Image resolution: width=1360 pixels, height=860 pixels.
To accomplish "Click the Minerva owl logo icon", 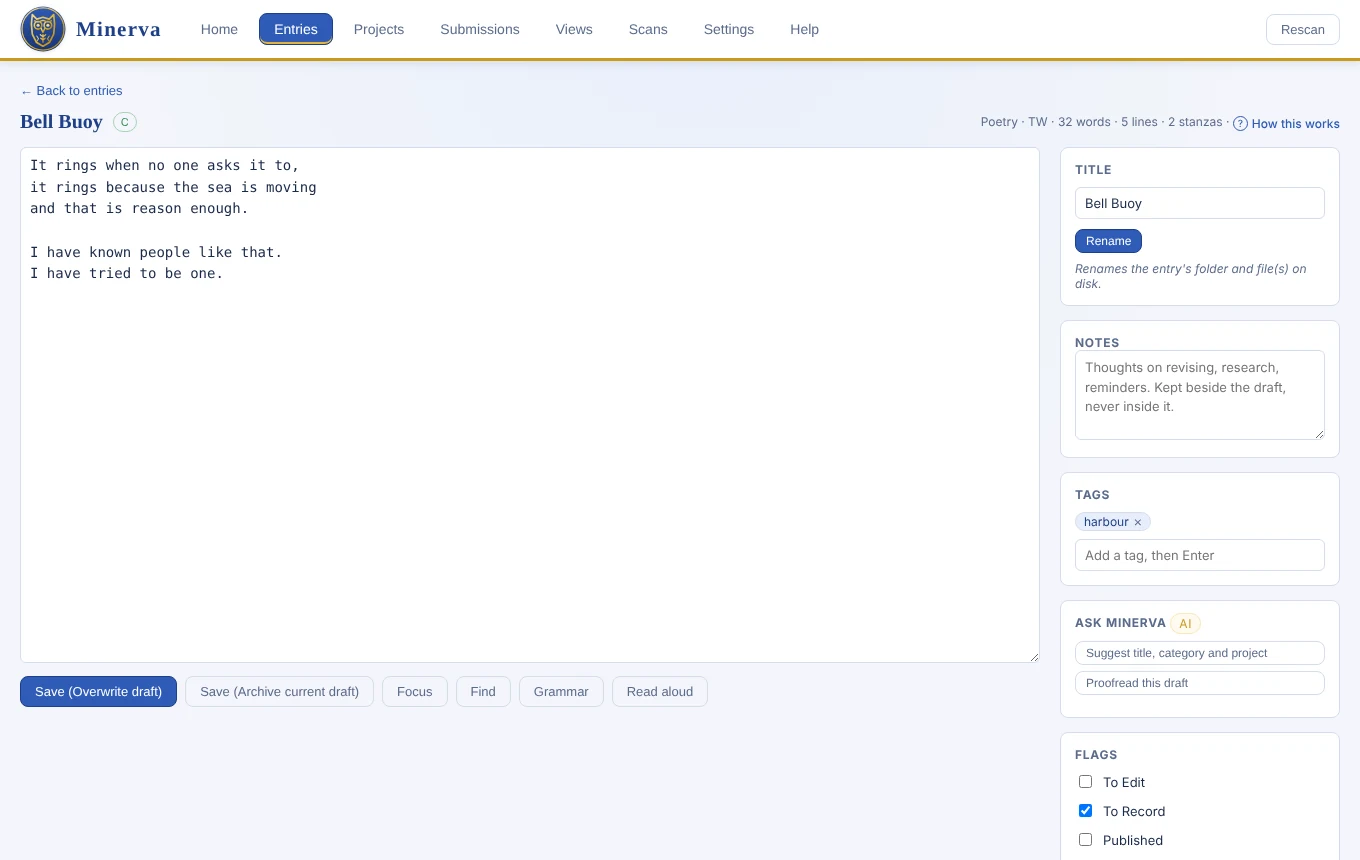I will (x=43, y=29).
